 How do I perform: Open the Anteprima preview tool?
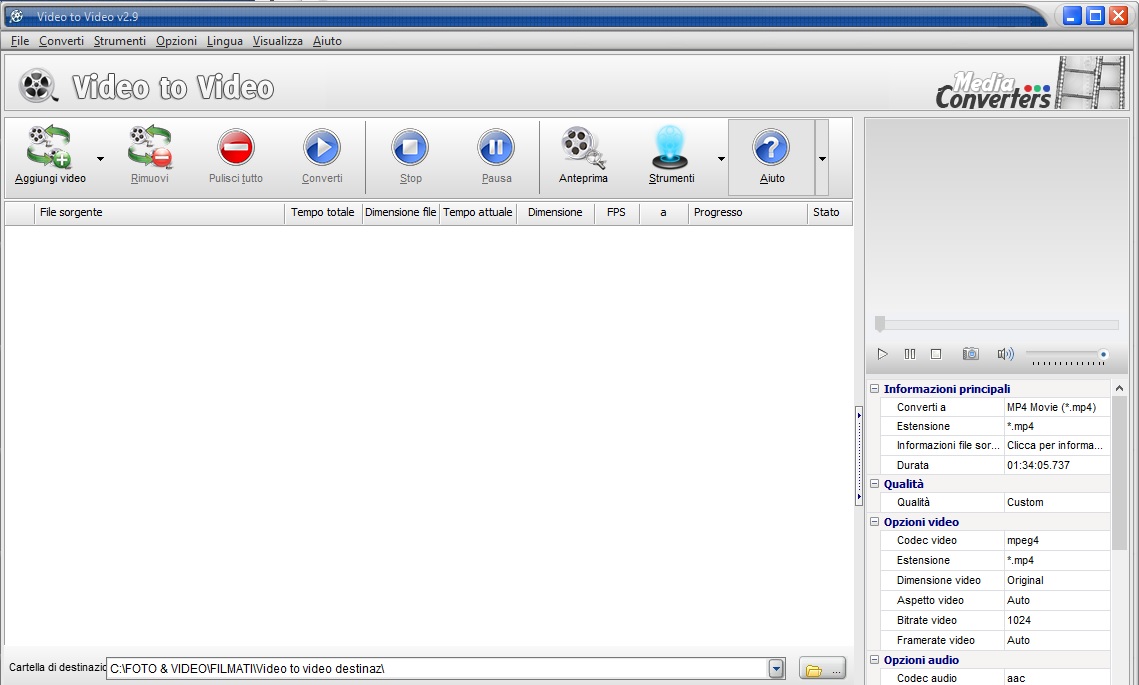[x=582, y=148]
